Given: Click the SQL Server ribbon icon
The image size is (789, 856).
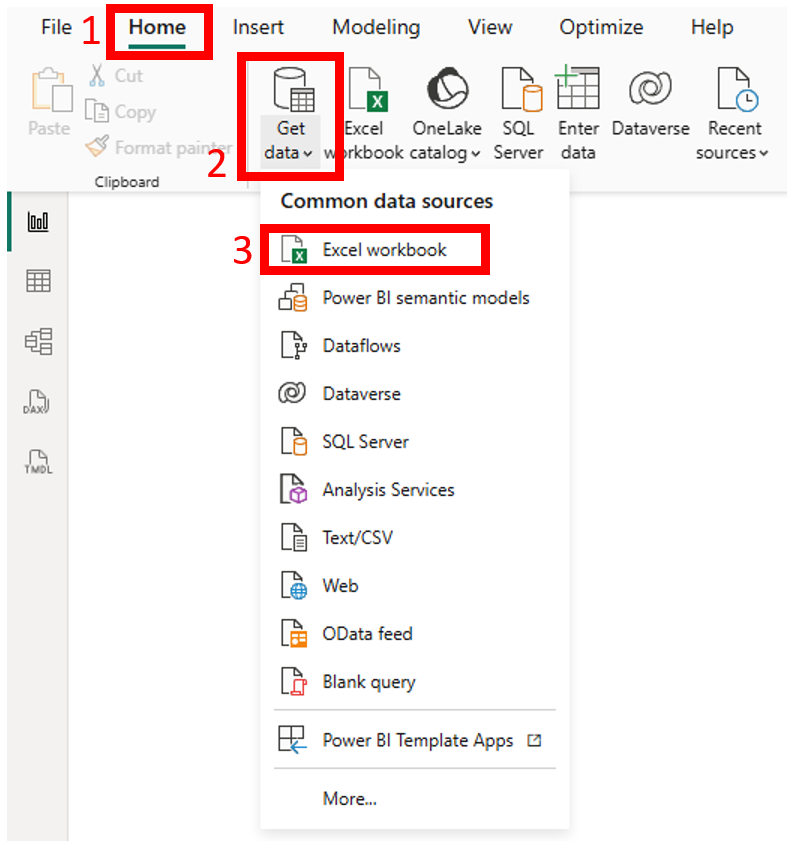Looking at the screenshot, I should pyautogui.click(x=521, y=88).
